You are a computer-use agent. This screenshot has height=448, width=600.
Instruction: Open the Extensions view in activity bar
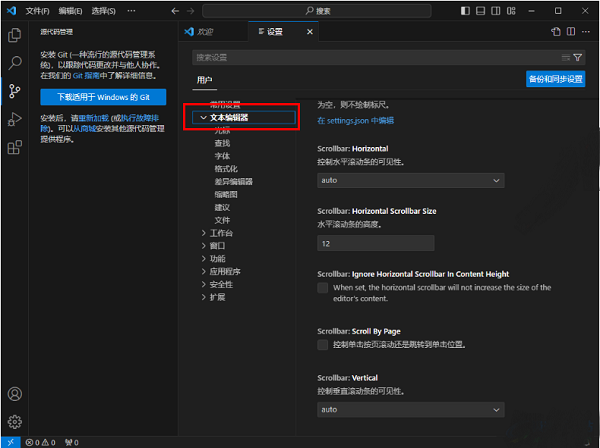point(15,147)
